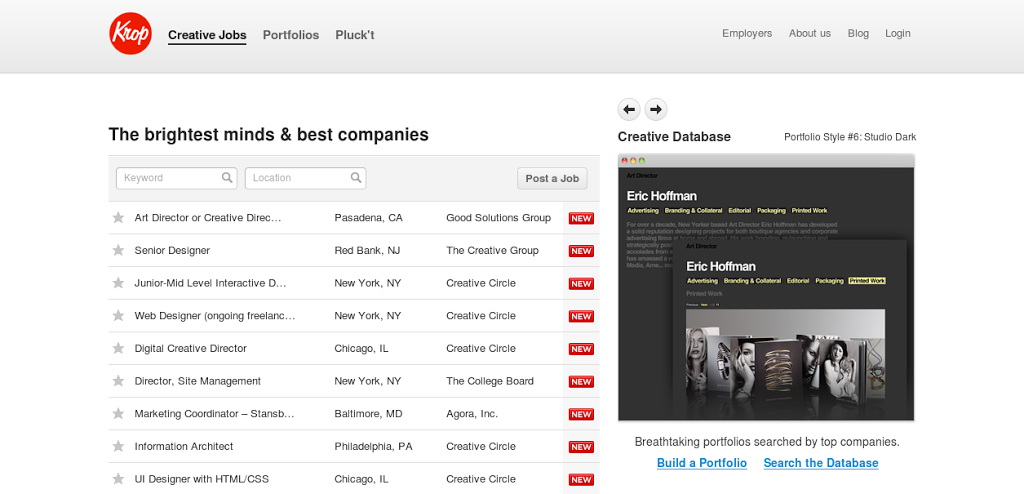The height and width of the screenshot is (494, 1024).
Task: Show next portfolio with right arrow
Action: click(x=656, y=109)
